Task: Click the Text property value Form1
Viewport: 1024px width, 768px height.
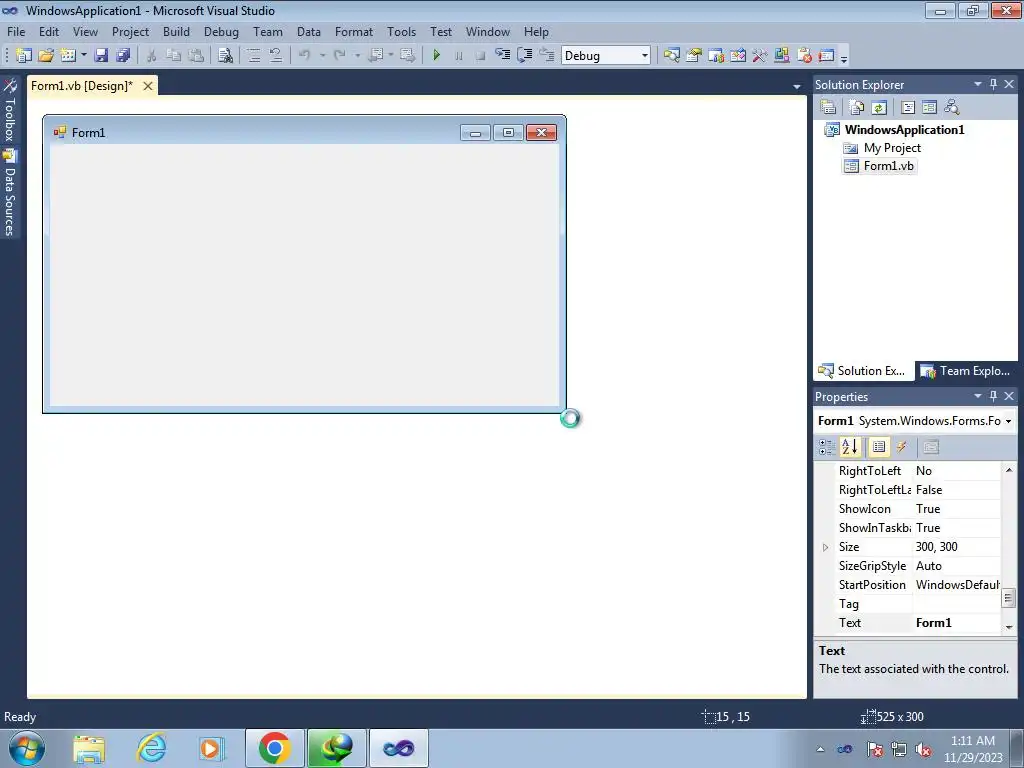Action: pos(933,623)
